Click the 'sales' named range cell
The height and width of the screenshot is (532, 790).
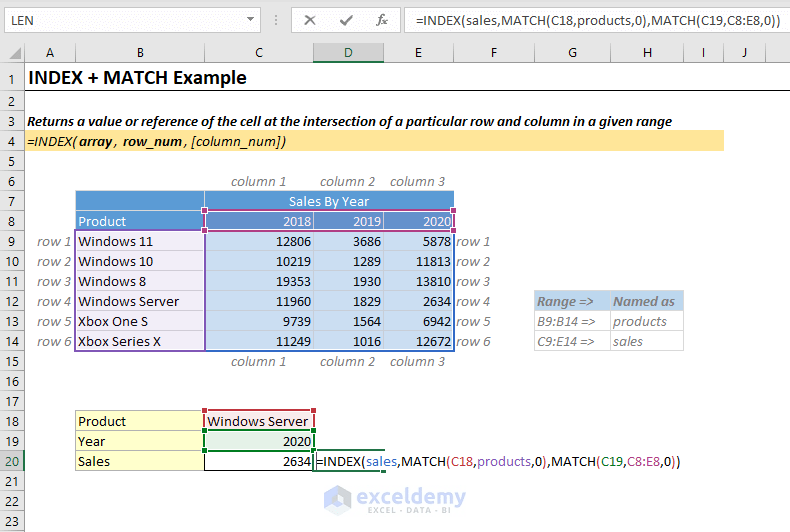(647, 341)
